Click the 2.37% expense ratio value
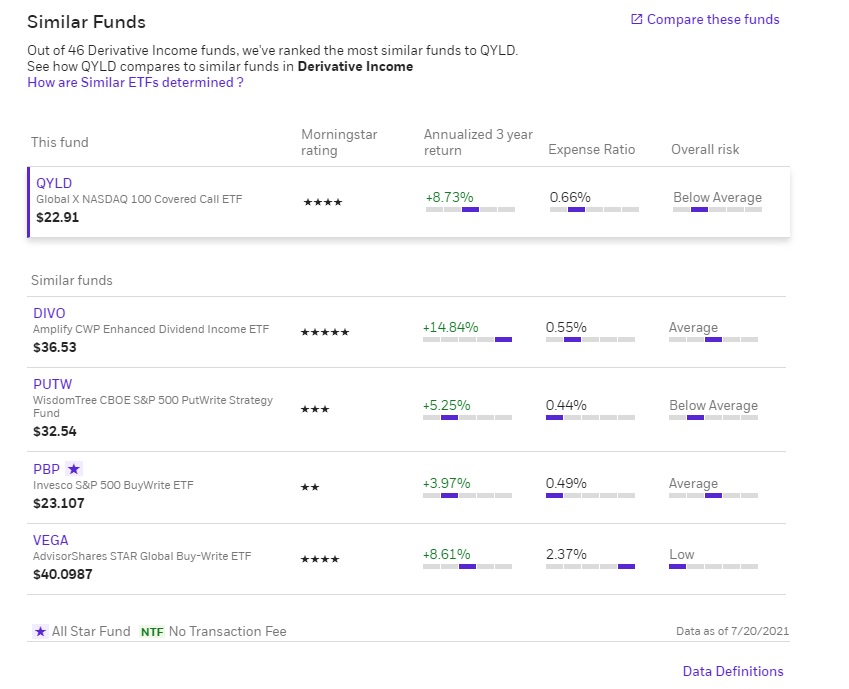 (566, 554)
